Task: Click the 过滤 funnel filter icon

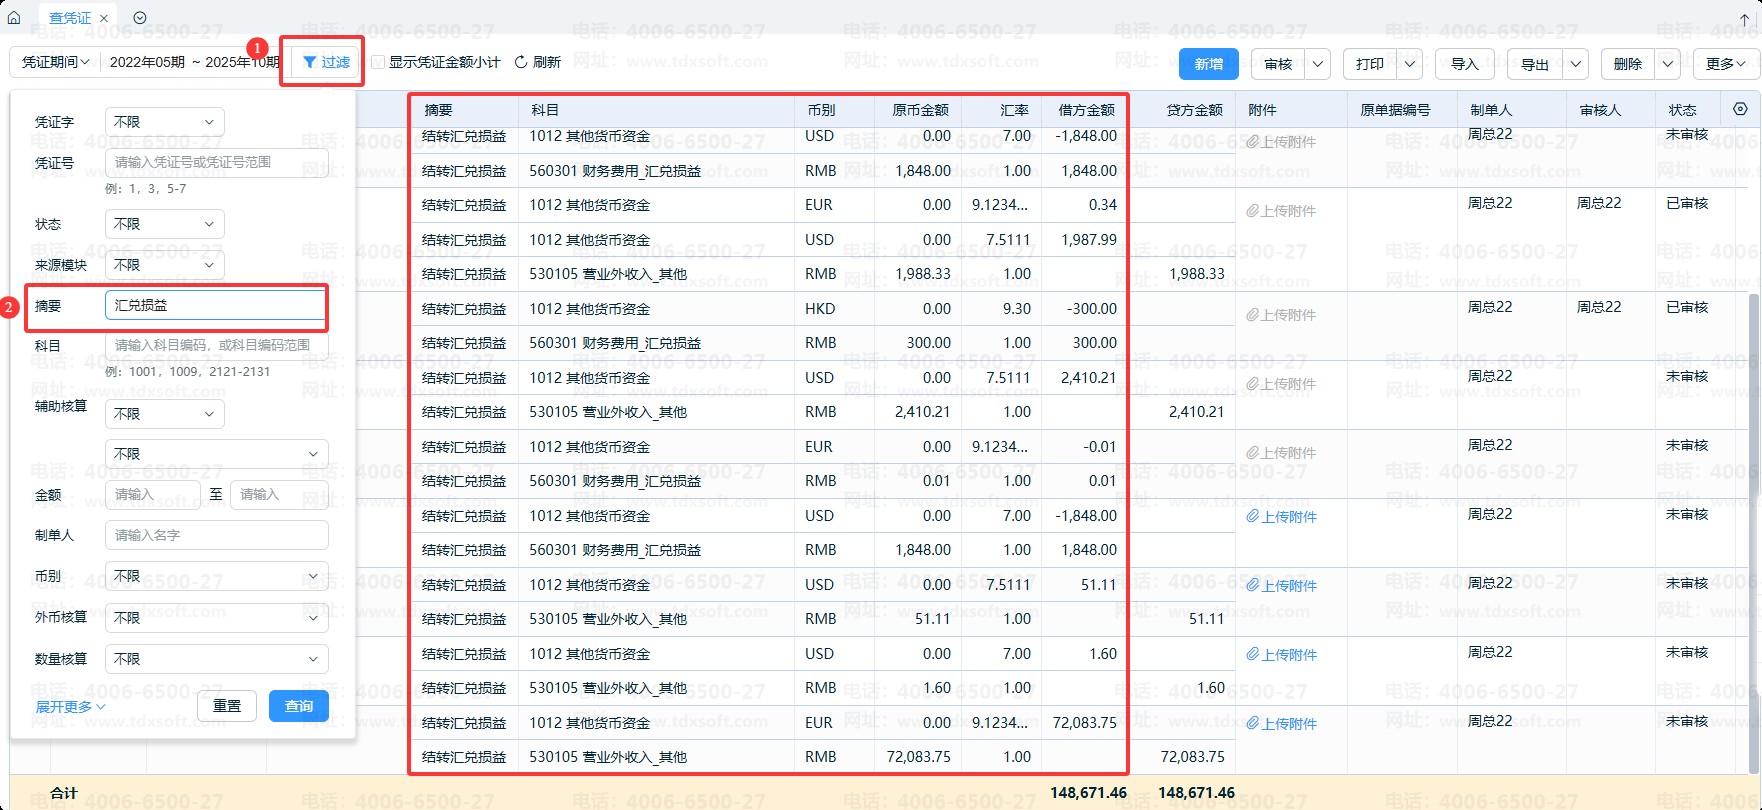Action: tap(310, 62)
